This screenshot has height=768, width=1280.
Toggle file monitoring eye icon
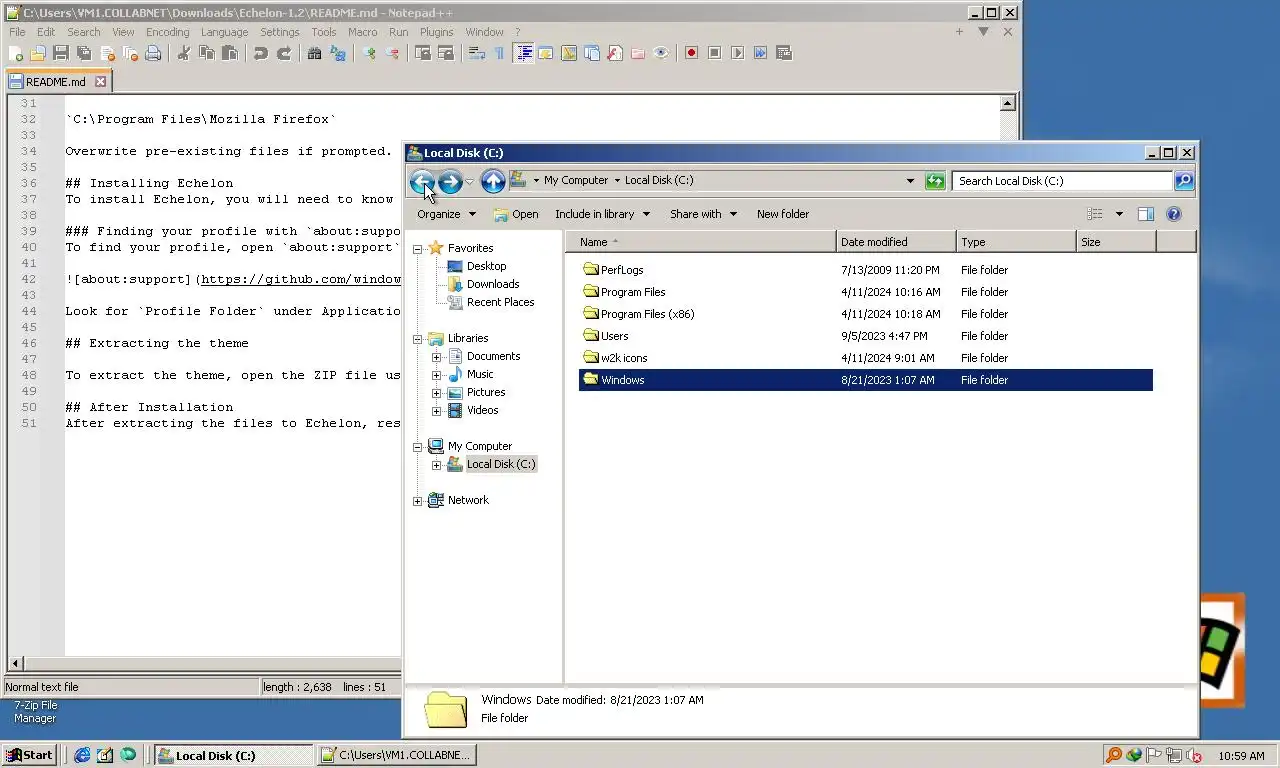pos(661,53)
